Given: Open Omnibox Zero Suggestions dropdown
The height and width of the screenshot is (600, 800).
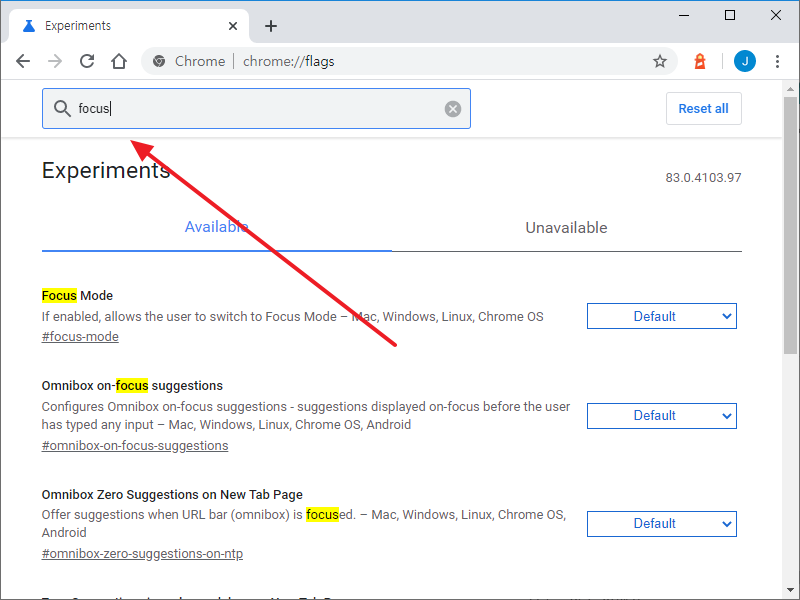Looking at the screenshot, I should coord(662,524).
